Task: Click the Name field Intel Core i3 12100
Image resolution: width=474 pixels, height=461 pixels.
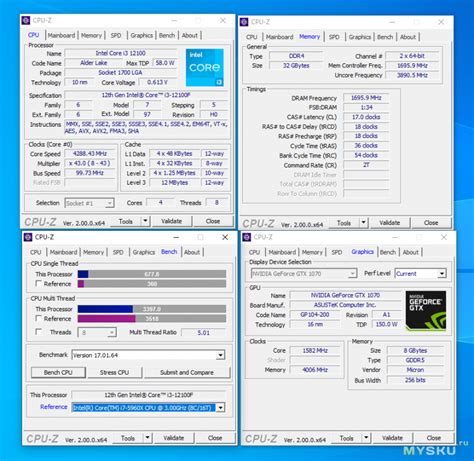Action: tap(120, 53)
